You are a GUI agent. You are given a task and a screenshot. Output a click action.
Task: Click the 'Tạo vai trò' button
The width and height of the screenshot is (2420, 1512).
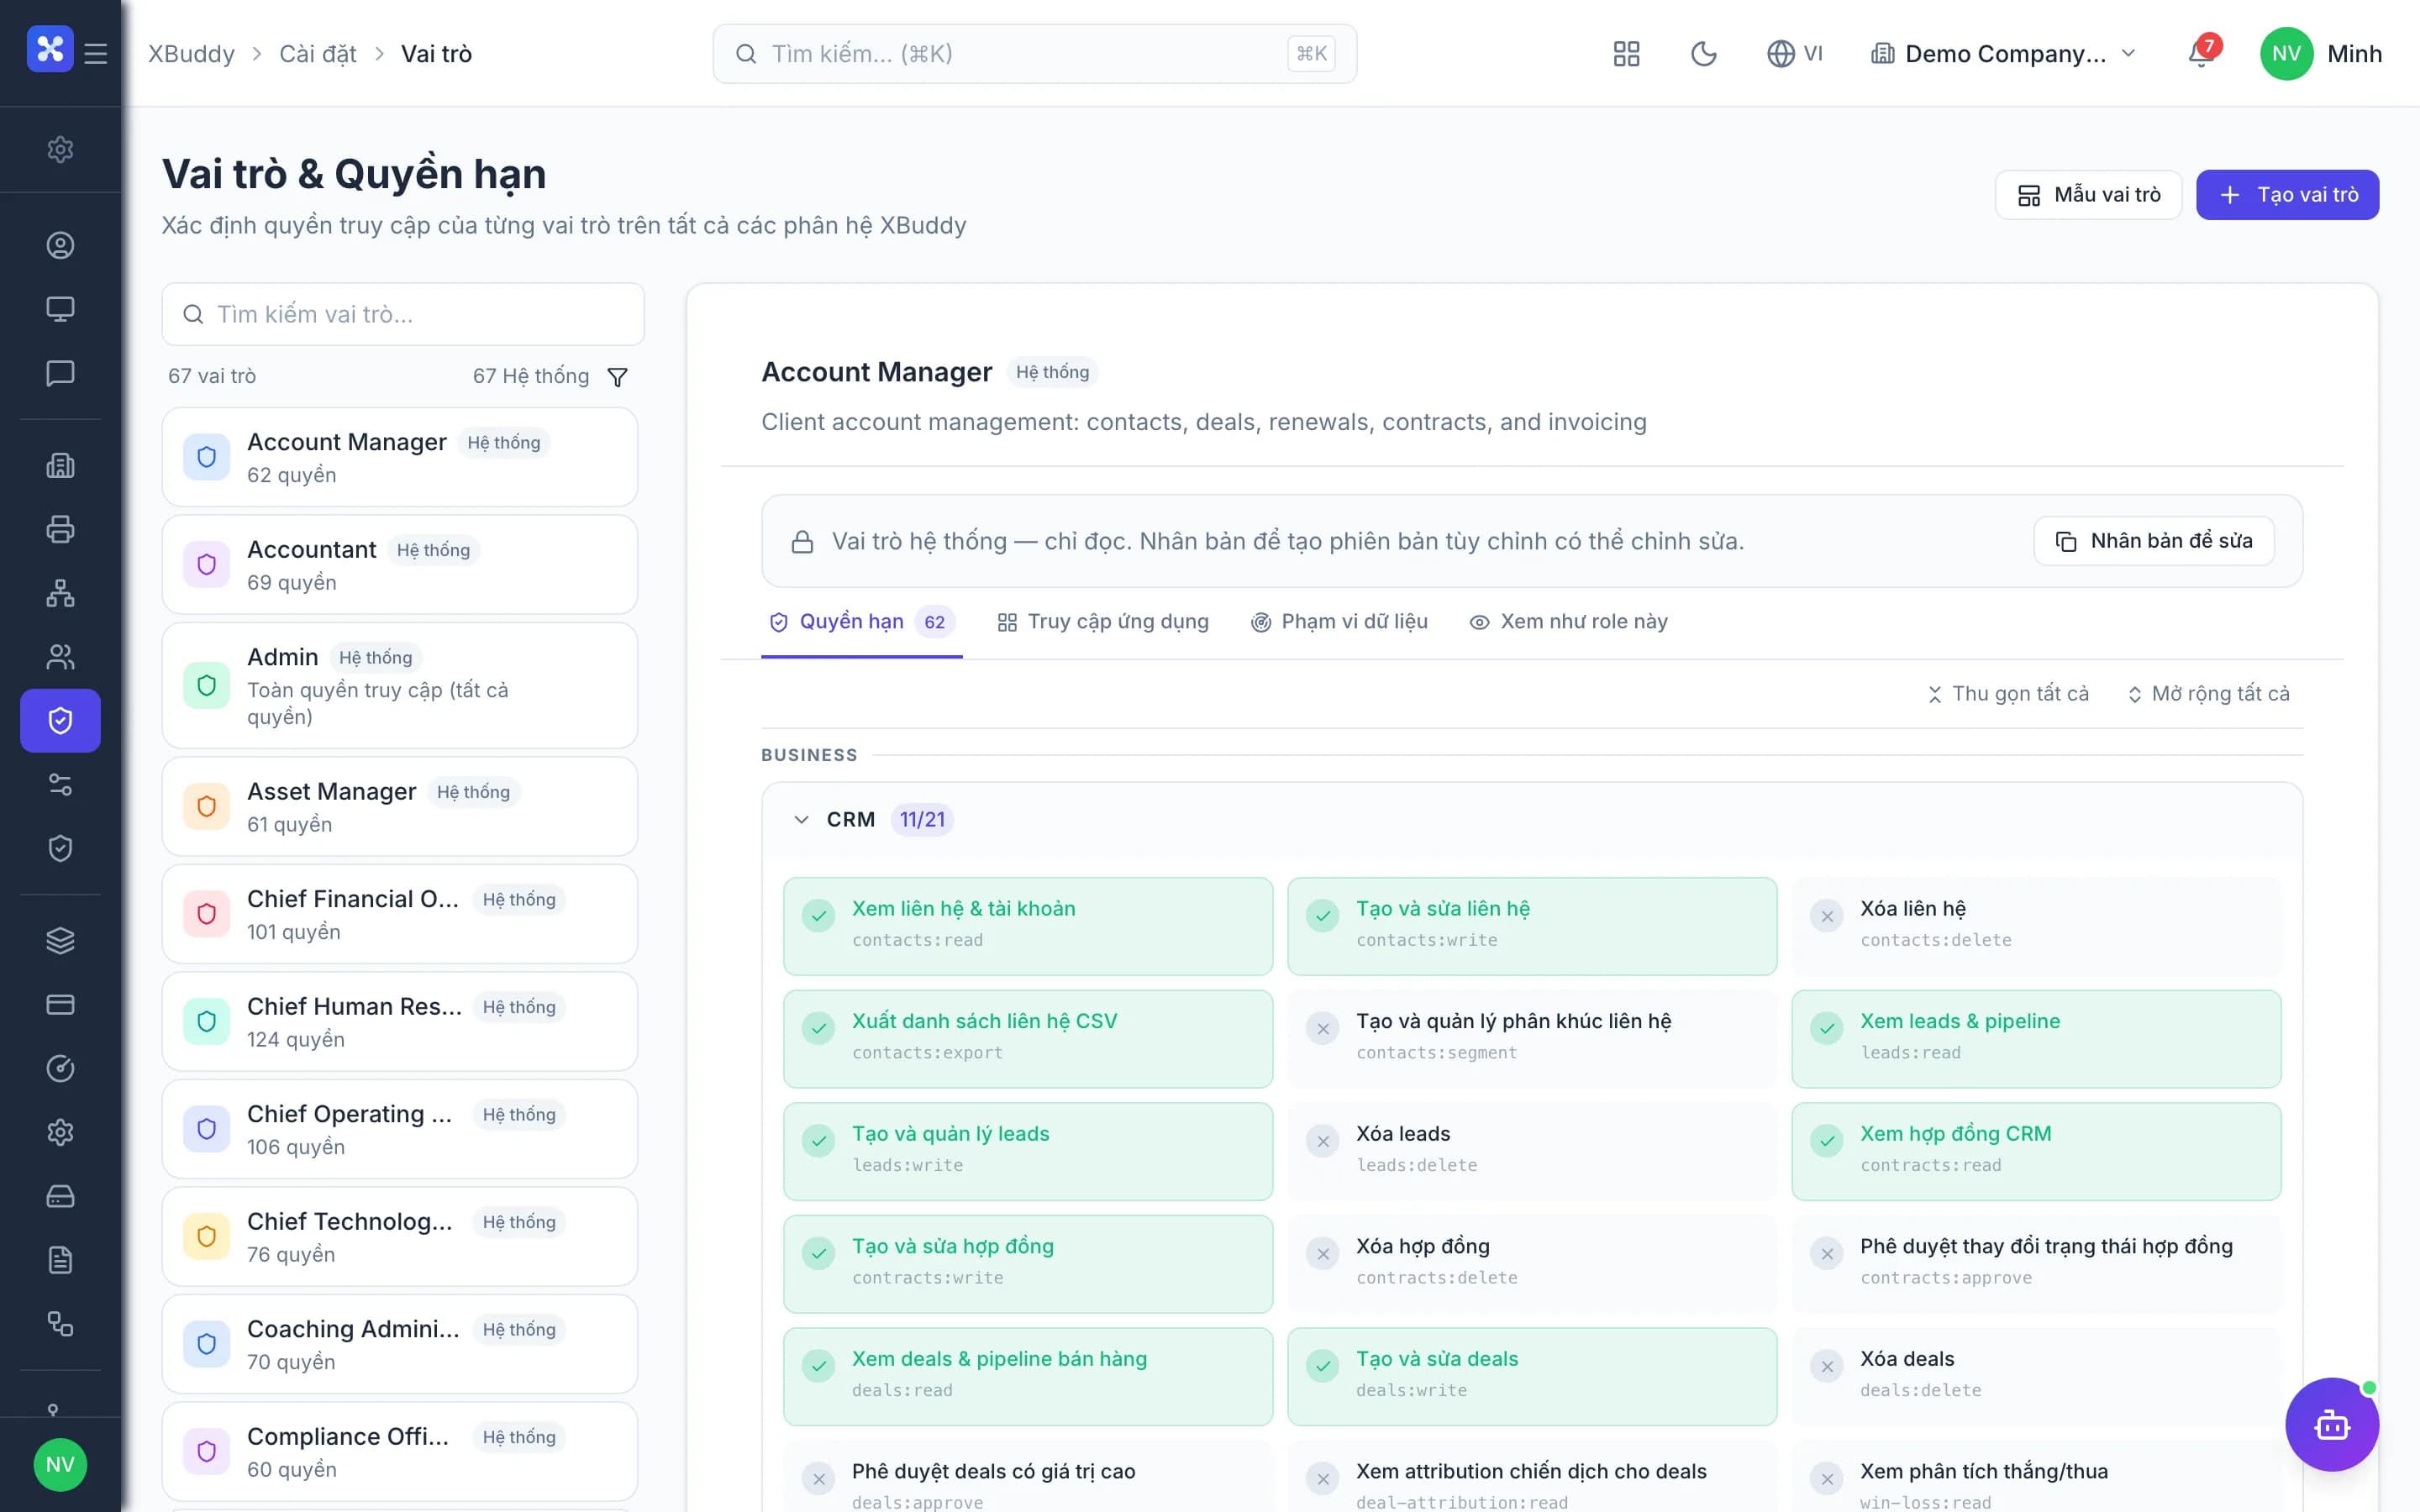click(2287, 195)
